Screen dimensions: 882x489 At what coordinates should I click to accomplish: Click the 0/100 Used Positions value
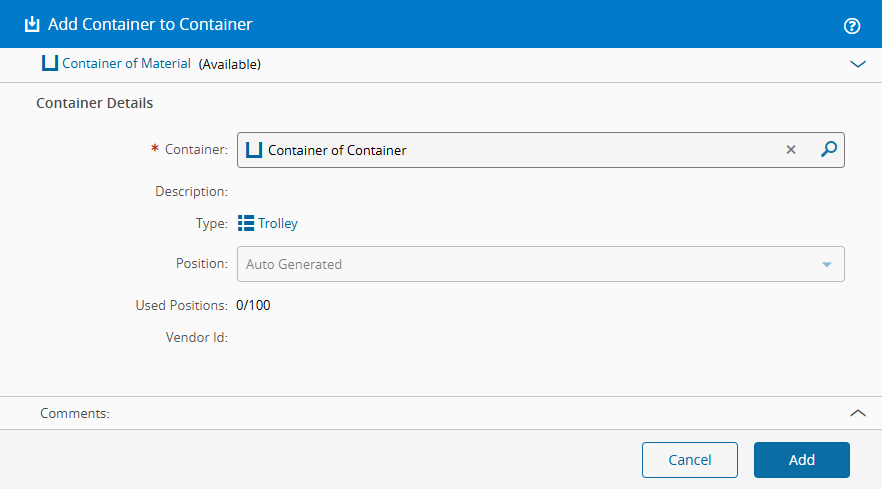[x=253, y=305]
